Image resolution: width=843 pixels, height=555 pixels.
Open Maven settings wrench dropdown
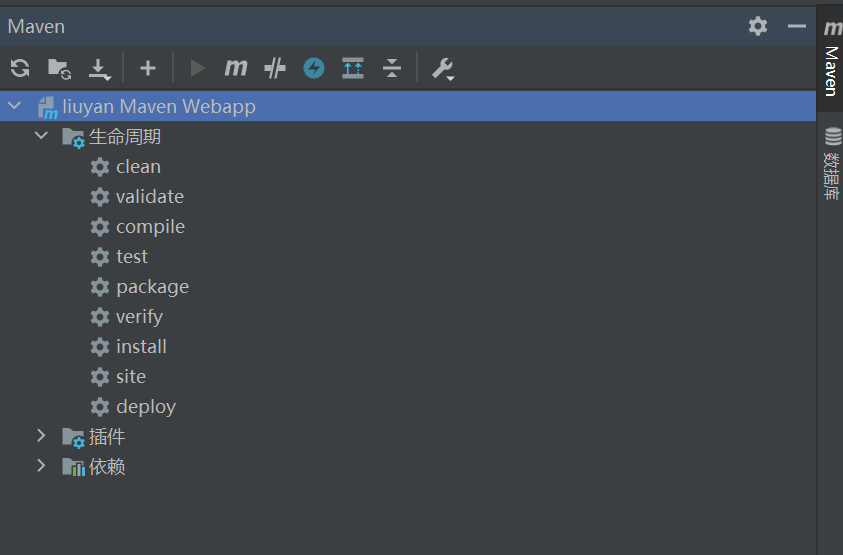pos(443,69)
